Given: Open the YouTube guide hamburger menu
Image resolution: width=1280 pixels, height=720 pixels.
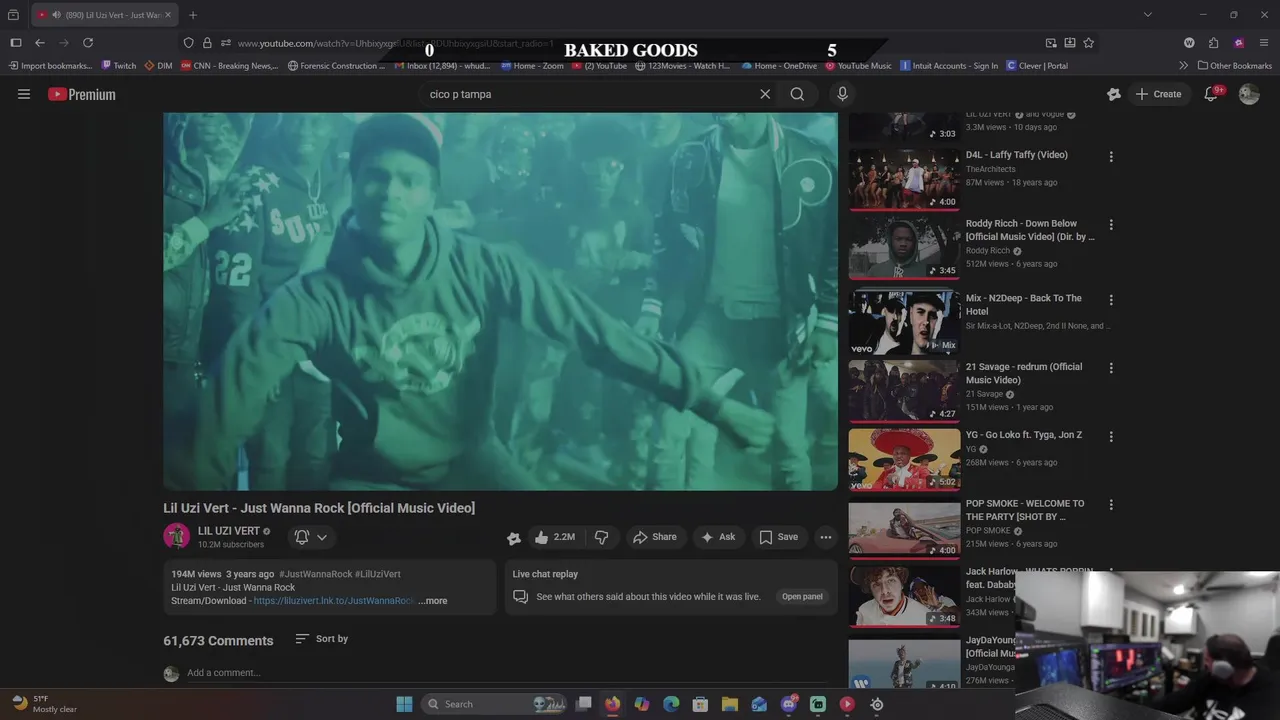Looking at the screenshot, I should [x=24, y=94].
